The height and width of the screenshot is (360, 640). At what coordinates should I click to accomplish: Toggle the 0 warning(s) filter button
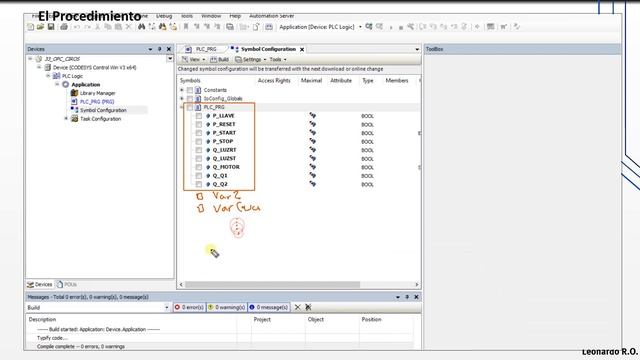[227, 307]
